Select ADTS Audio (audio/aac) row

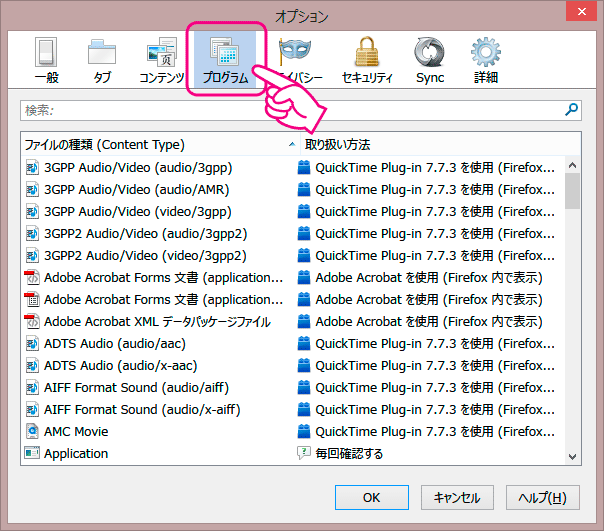click(293, 343)
